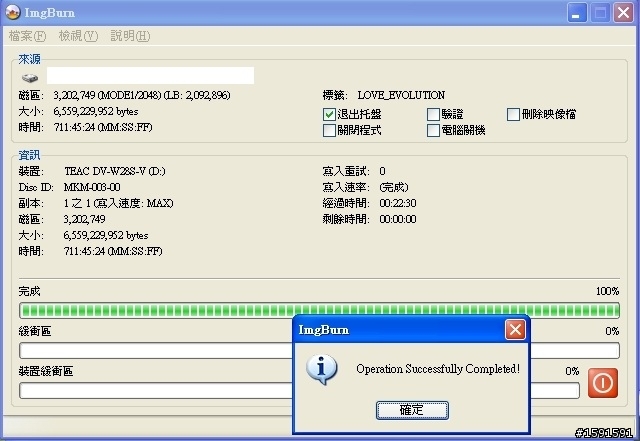Click the source file path field

(150, 76)
